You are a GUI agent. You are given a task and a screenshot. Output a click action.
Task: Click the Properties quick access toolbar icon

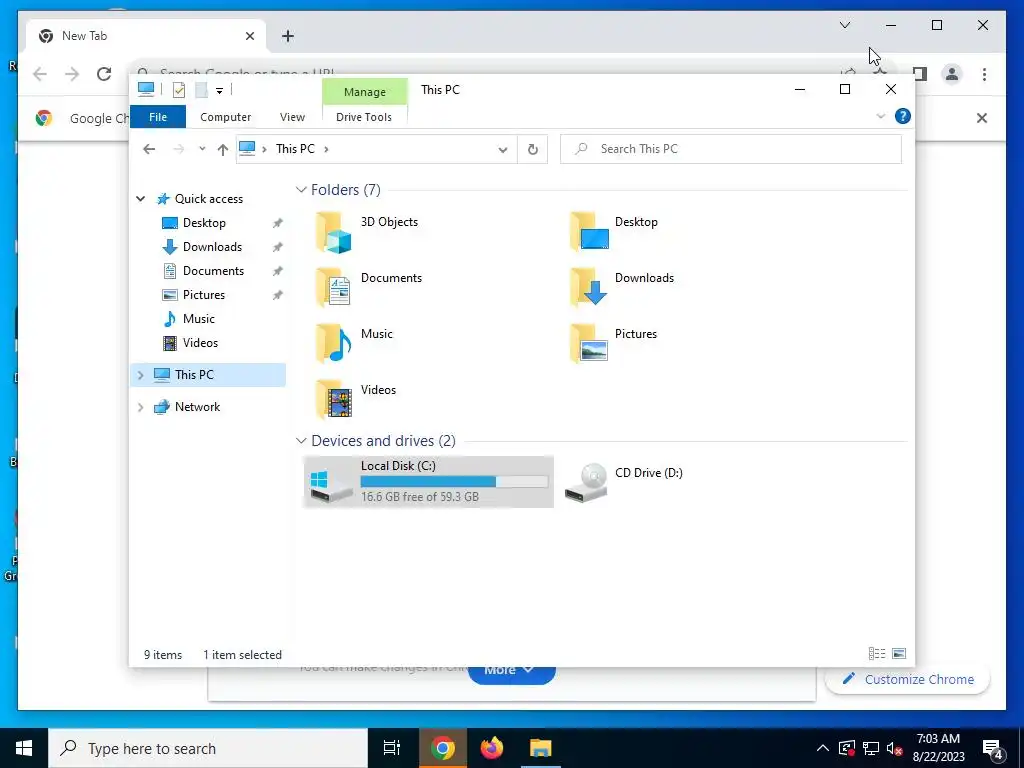click(x=178, y=90)
